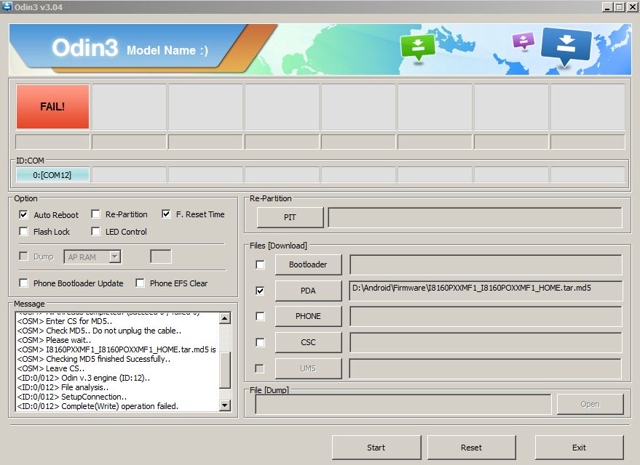Click the Reset button
640x465 pixels.
click(471, 447)
